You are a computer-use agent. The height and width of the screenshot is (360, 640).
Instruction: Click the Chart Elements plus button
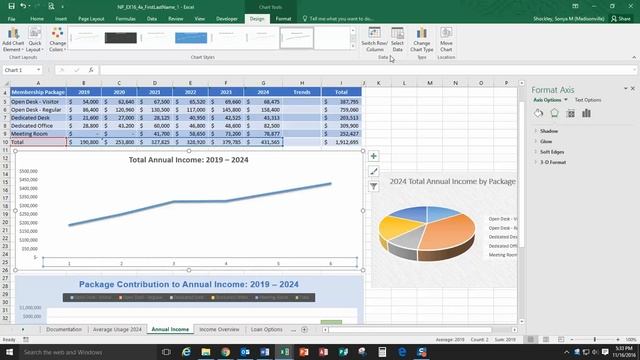click(373, 156)
